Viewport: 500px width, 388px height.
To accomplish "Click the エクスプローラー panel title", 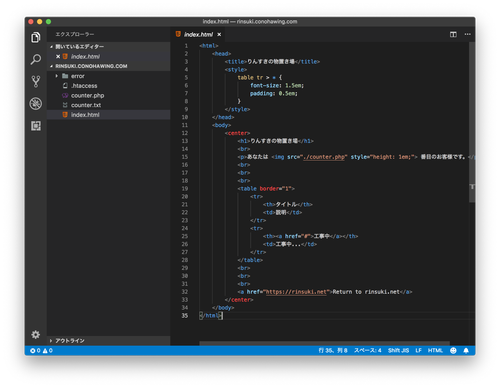I will pos(75,34).
